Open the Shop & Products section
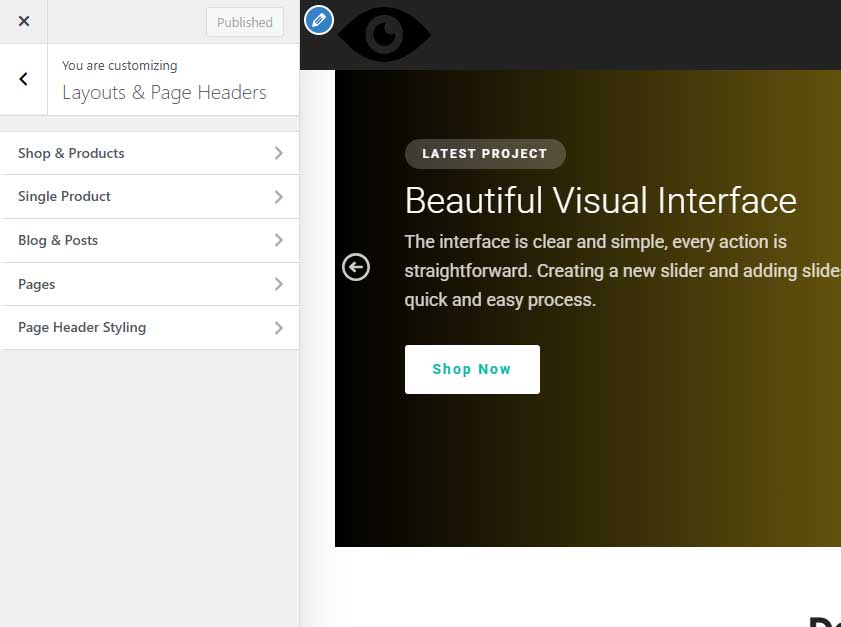Image resolution: width=841 pixels, height=627 pixels. click(x=71, y=153)
